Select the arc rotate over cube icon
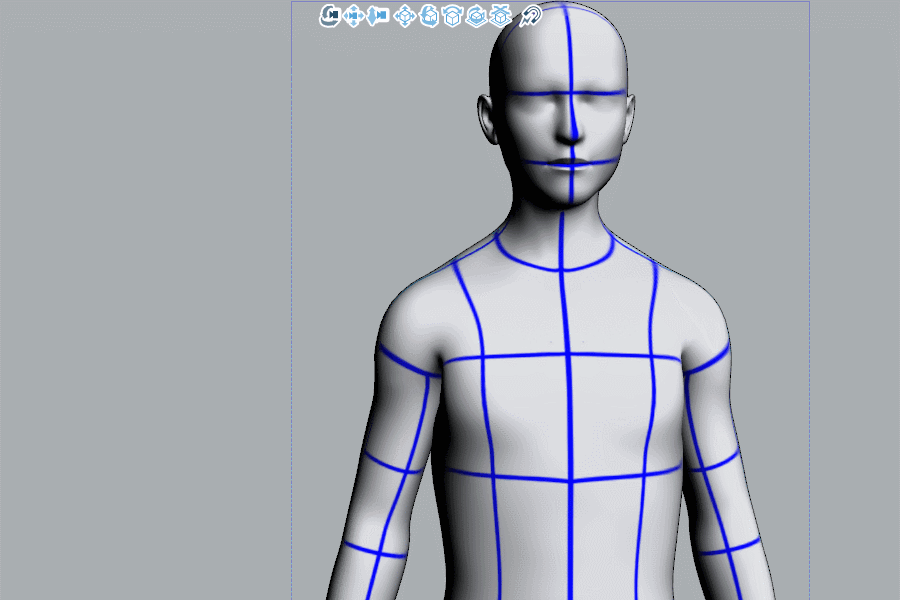900x600 pixels. pyautogui.click(x=452, y=16)
